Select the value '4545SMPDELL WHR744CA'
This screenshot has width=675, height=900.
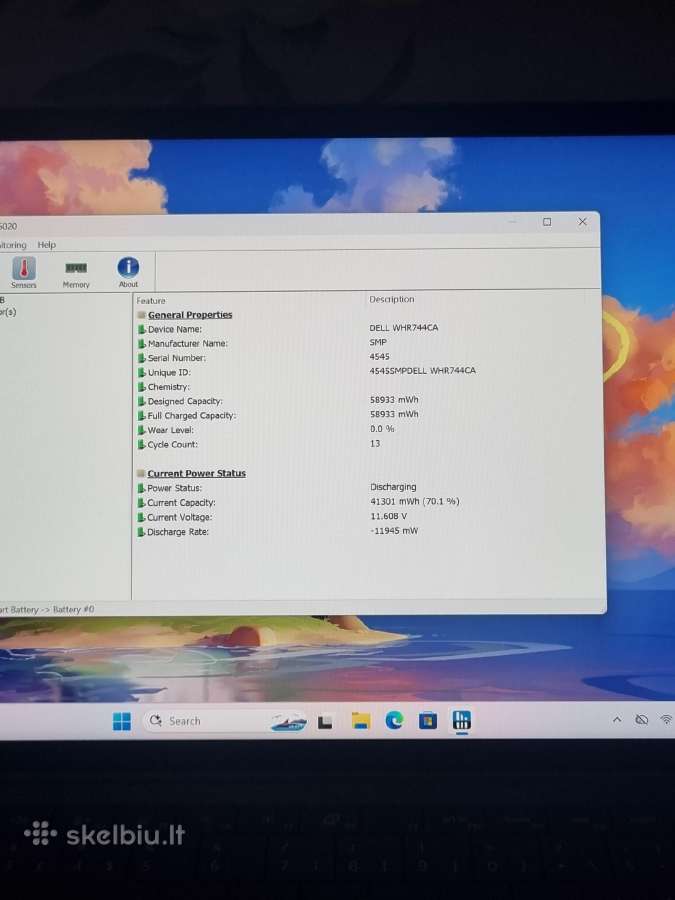(x=422, y=371)
